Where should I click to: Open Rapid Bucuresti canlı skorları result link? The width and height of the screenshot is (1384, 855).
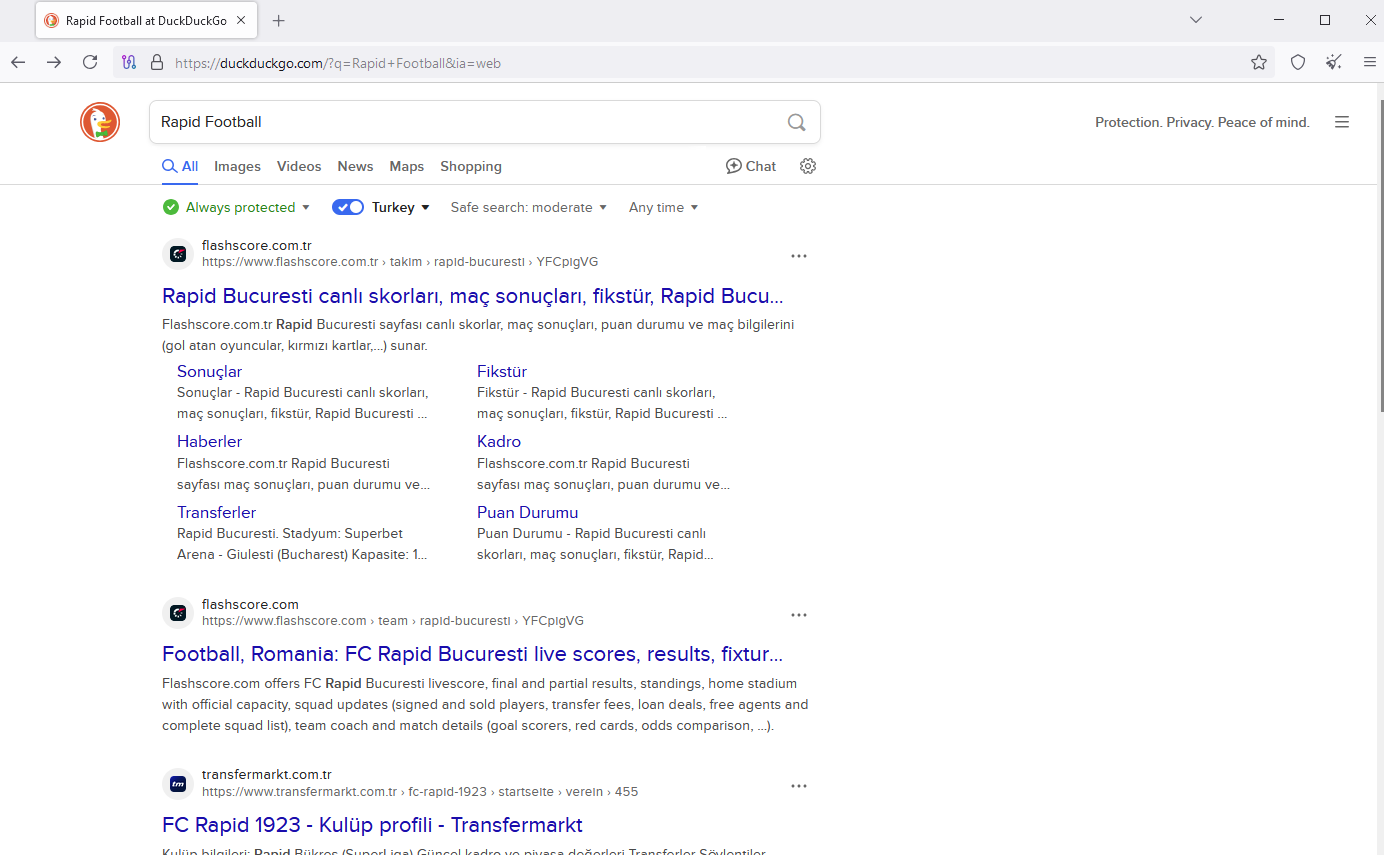(472, 296)
